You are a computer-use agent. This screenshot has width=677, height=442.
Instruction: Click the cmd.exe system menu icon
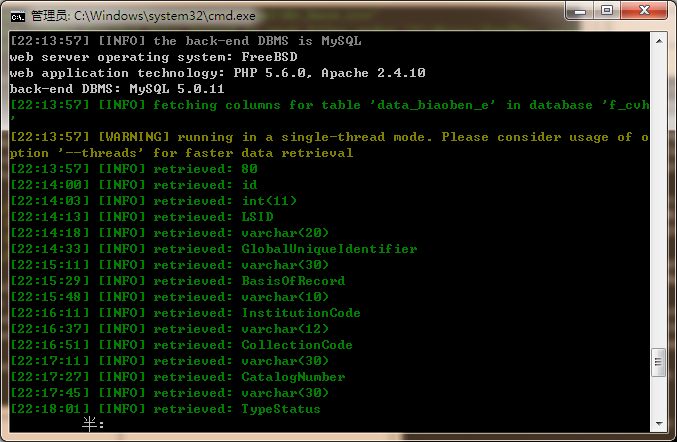tap(18, 16)
